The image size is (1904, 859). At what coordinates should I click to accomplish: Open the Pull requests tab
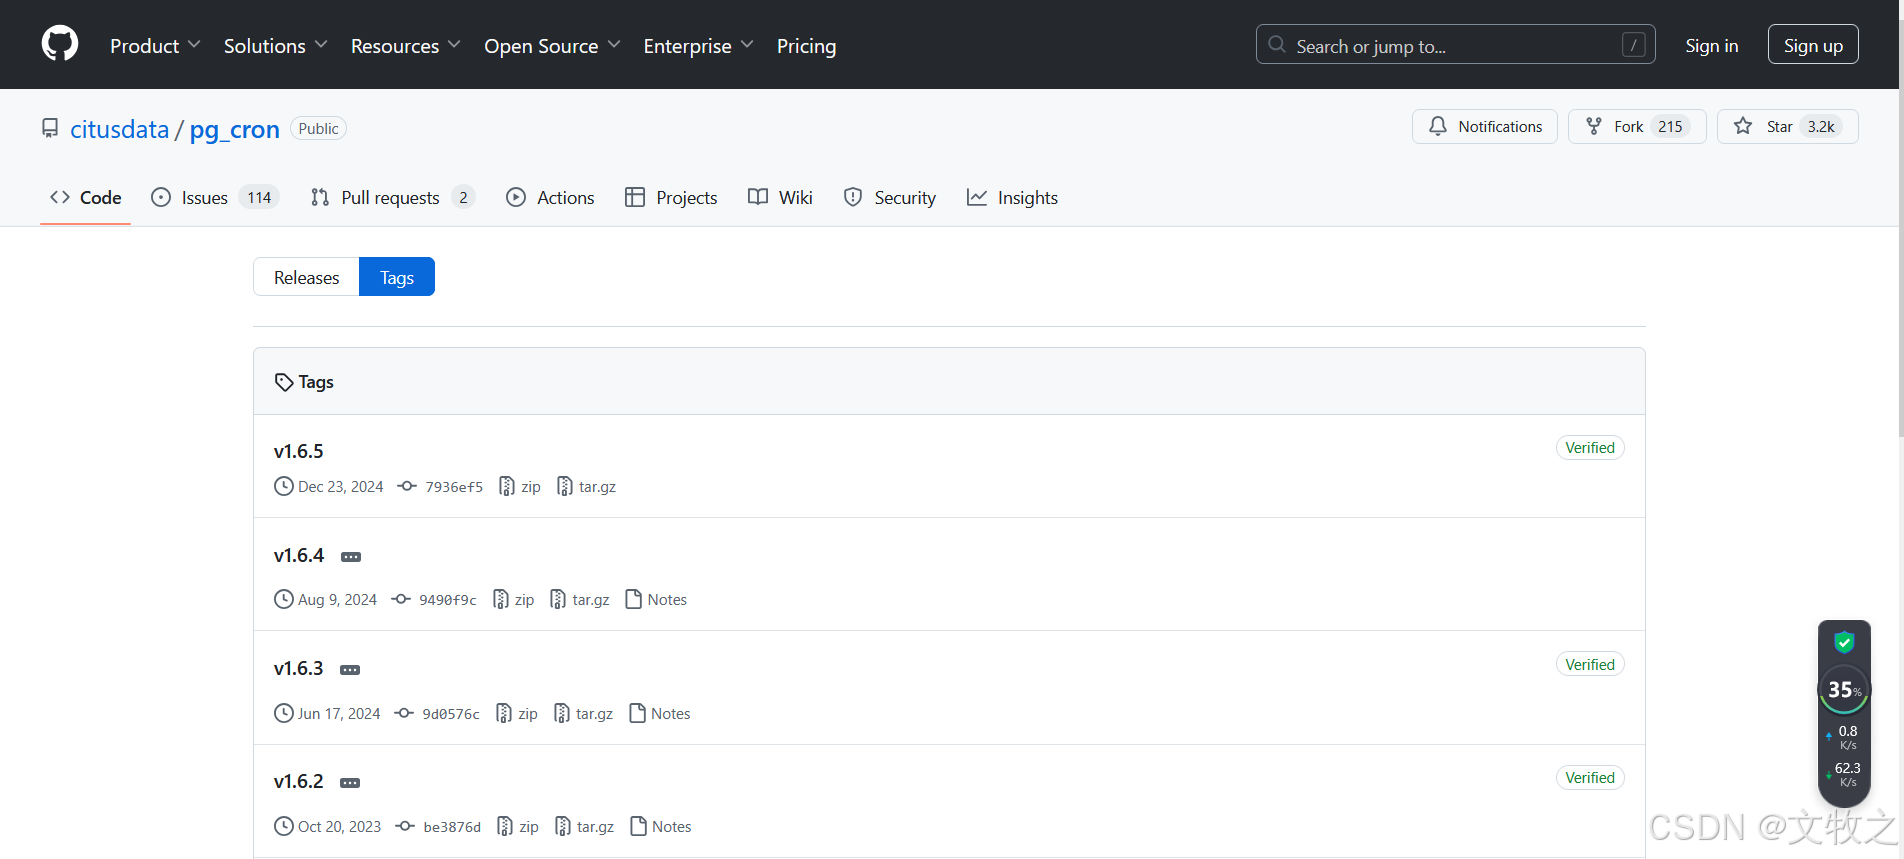[392, 197]
